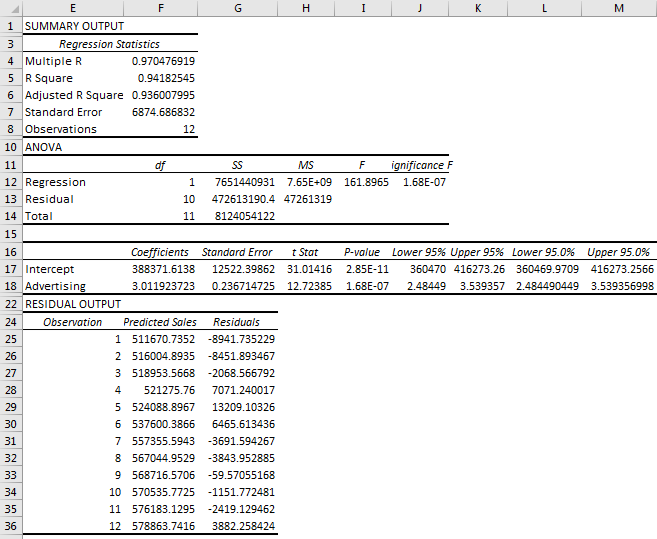The image size is (657, 539).
Task: Select column I header
Action: pyautogui.click(x=363, y=8)
